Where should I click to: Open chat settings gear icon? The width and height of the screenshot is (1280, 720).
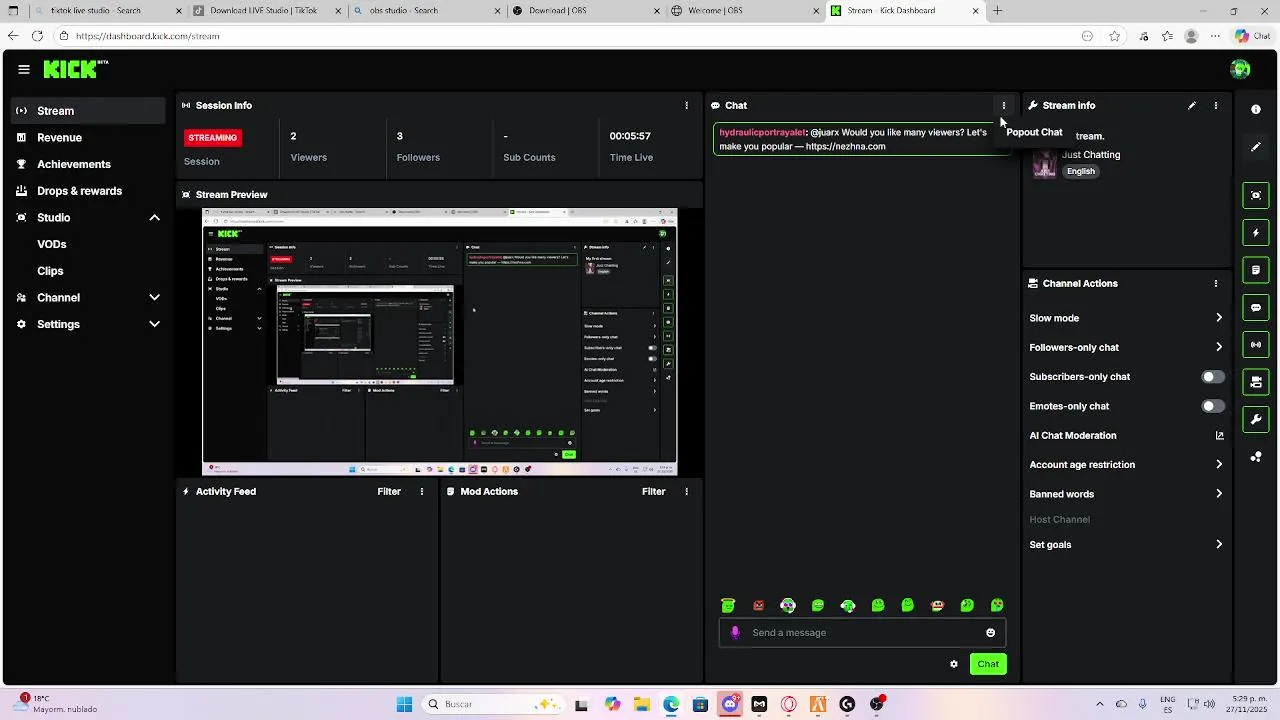(954, 664)
